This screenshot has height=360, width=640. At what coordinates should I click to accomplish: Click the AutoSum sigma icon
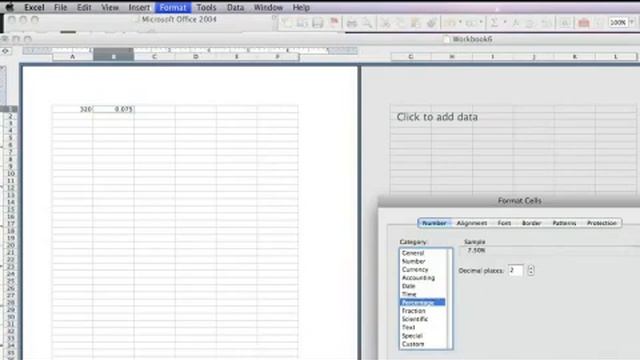(494, 23)
